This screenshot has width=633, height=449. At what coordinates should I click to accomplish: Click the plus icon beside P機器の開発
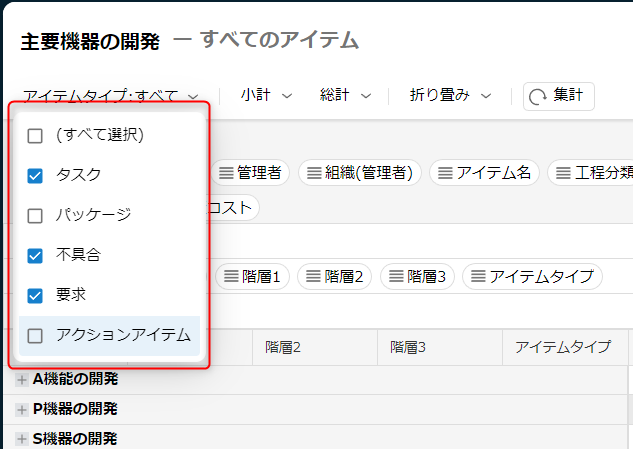pos(22,409)
